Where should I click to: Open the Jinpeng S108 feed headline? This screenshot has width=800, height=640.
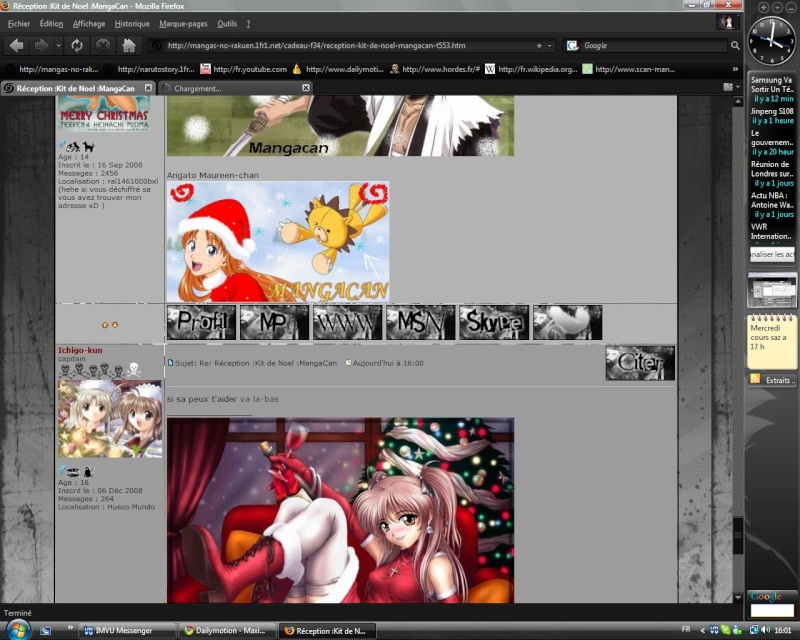pos(772,111)
